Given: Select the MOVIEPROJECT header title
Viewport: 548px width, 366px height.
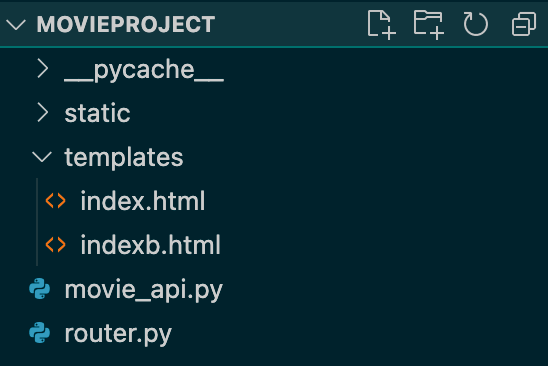Looking at the screenshot, I should click(x=126, y=24).
